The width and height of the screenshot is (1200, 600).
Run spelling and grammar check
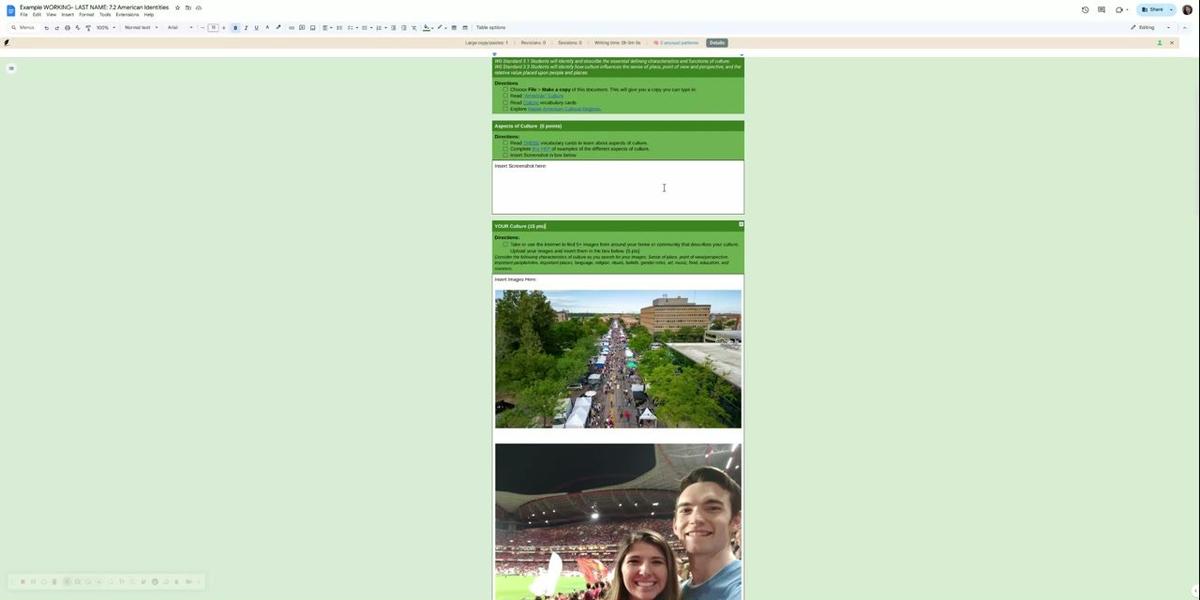coord(77,27)
